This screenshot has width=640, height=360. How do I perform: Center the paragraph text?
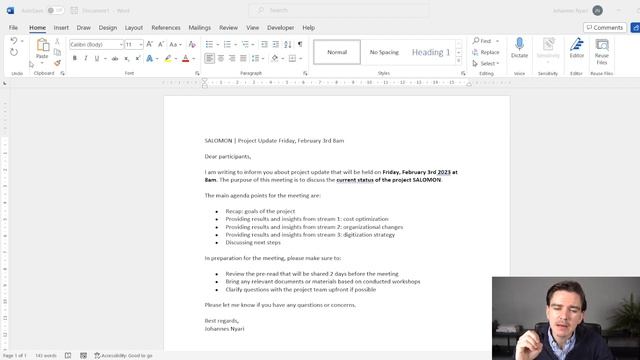point(221,59)
